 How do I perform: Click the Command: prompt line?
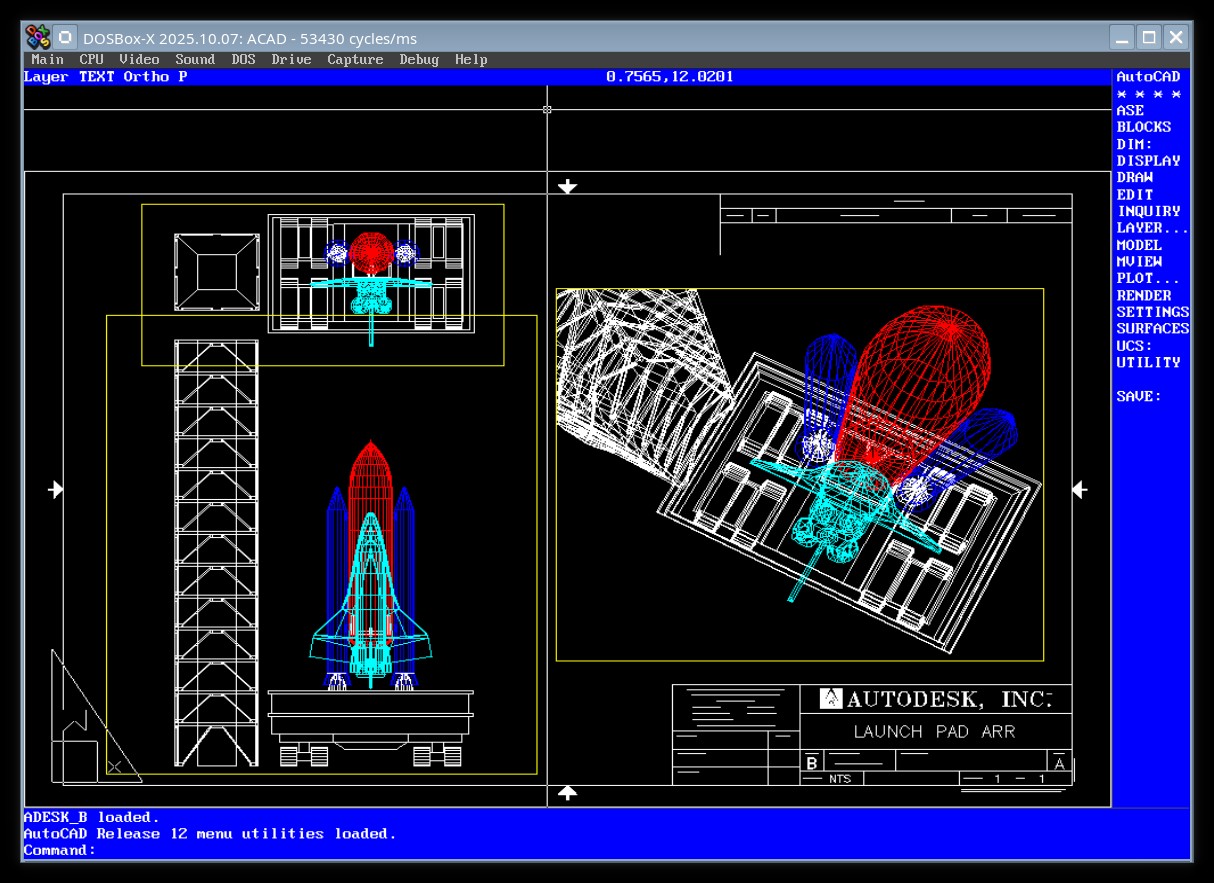click(x=60, y=850)
